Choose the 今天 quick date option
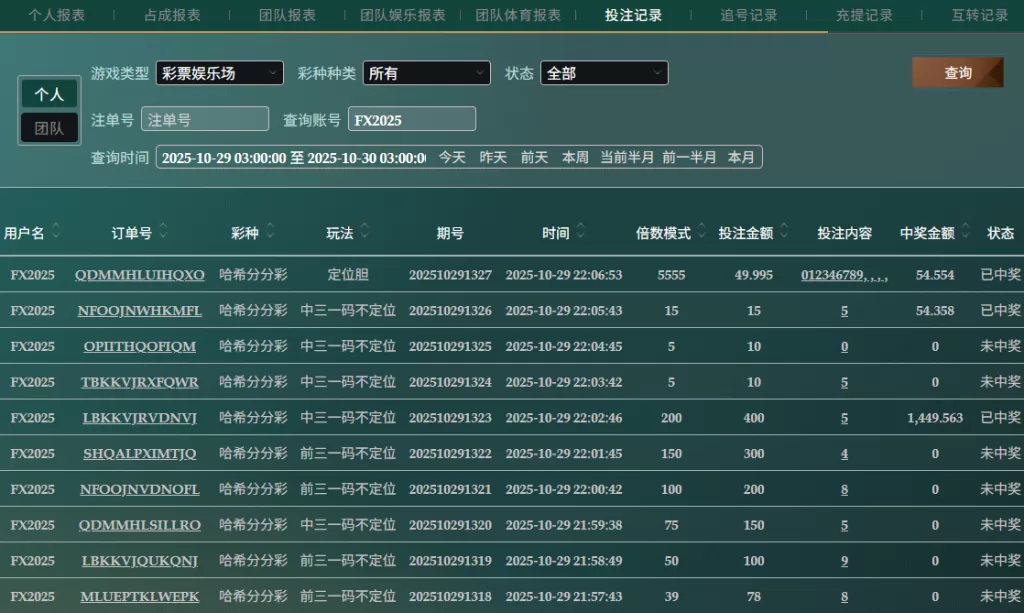1024x613 pixels. point(452,157)
